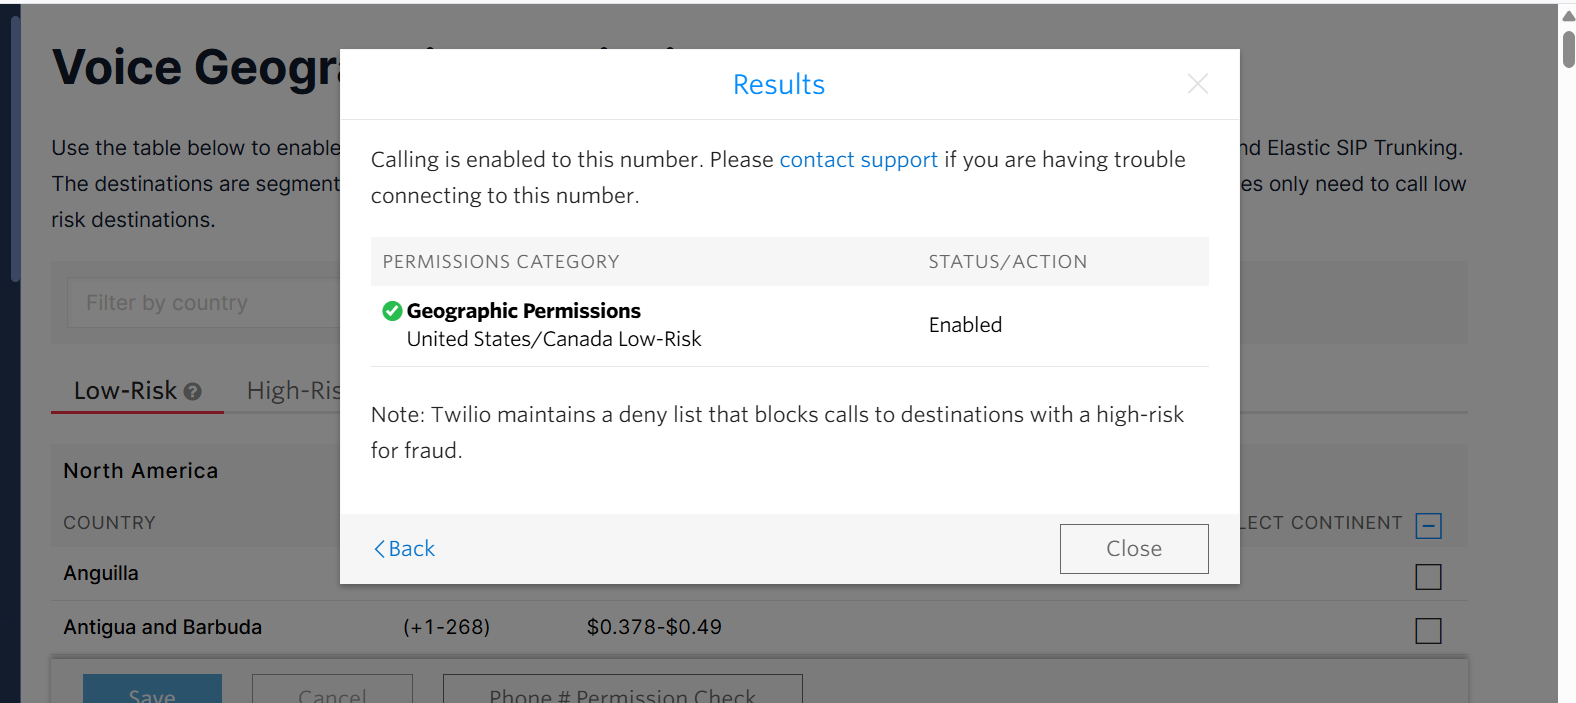Click the North America section header
1576x703 pixels.
coord(141,471)
